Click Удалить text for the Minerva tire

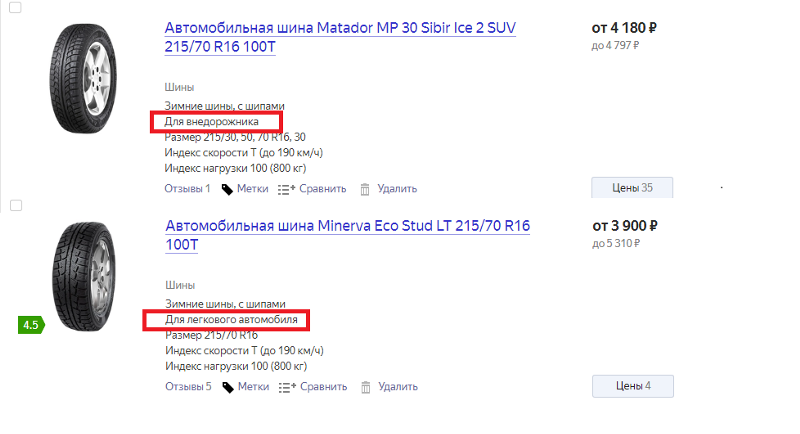398,387
